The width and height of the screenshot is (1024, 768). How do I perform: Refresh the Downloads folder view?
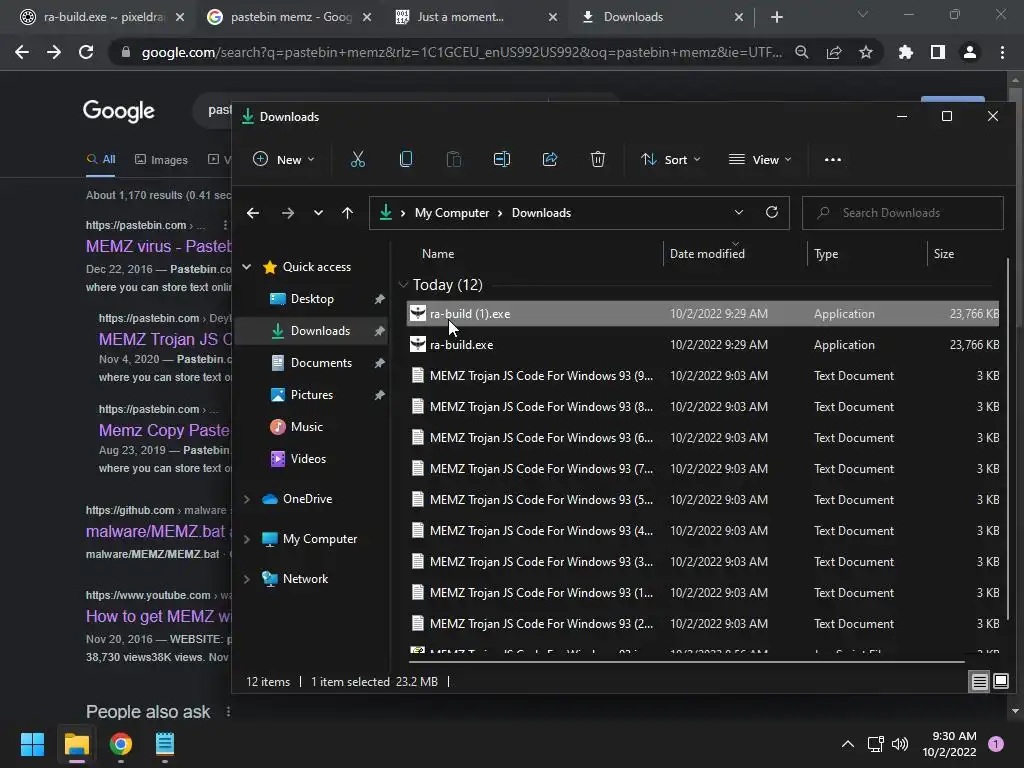click(772, 213)
